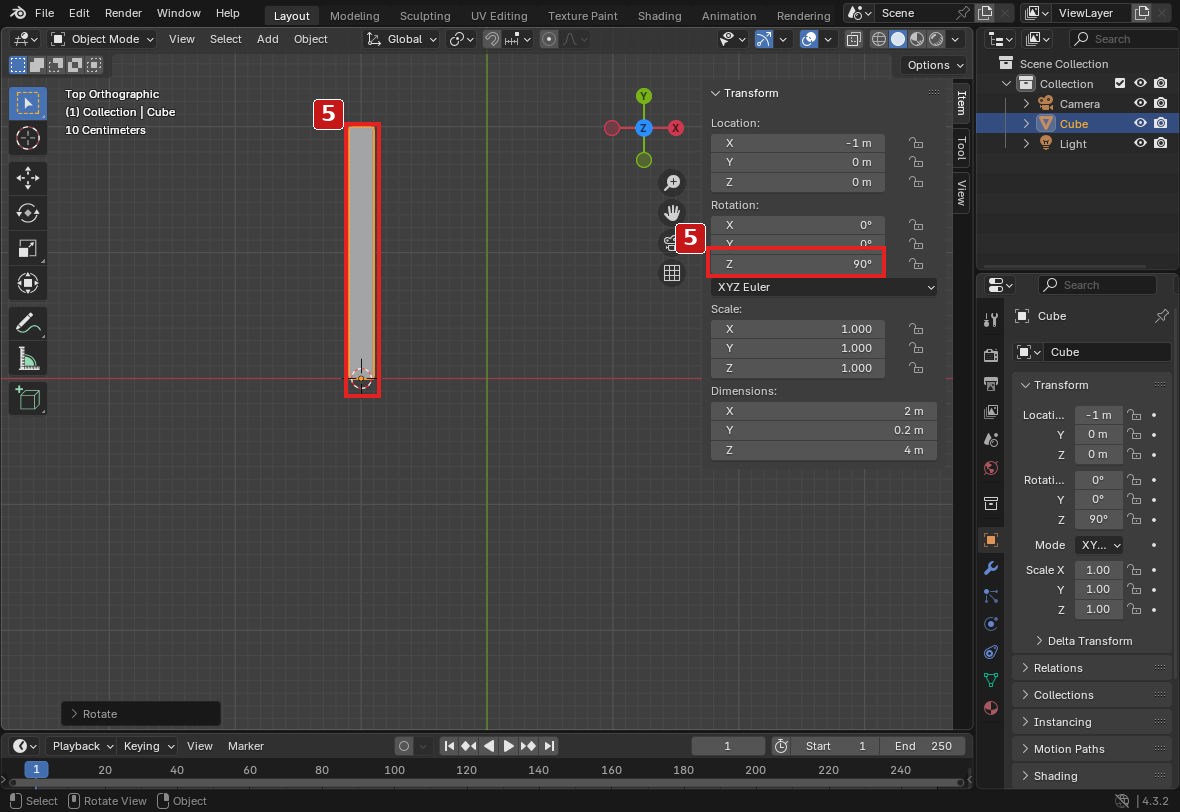Open the Render menu
Screen dimensions: 1180x812
123,13
